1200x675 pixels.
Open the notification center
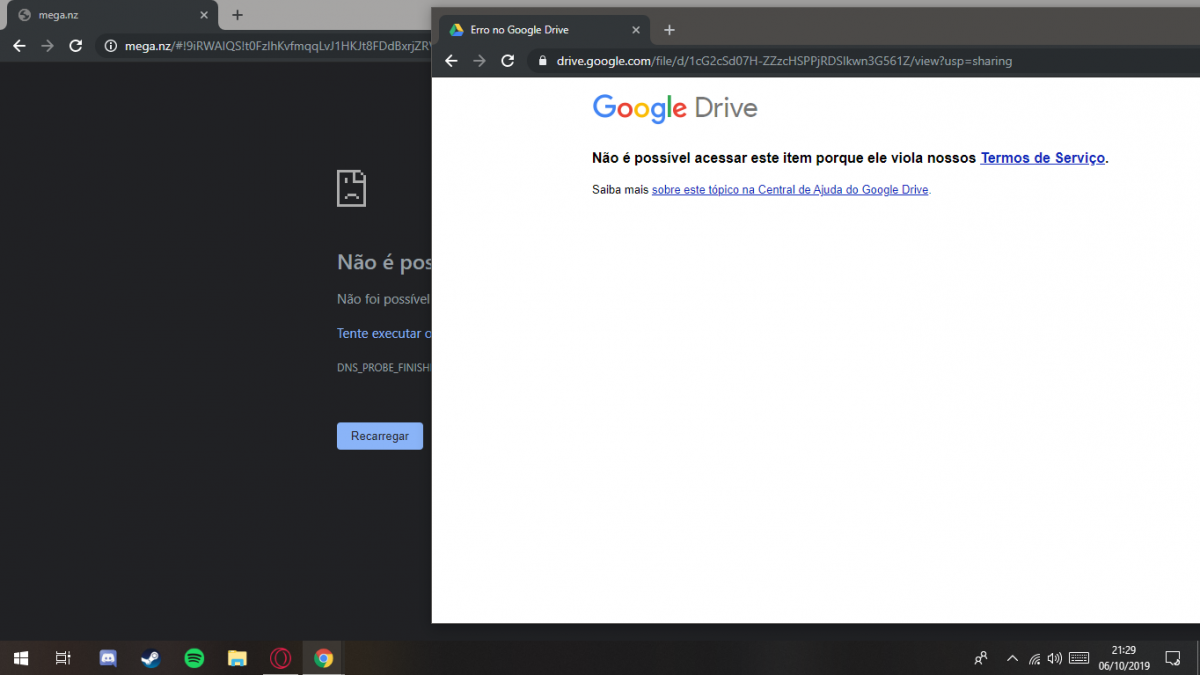(1173, 658)
